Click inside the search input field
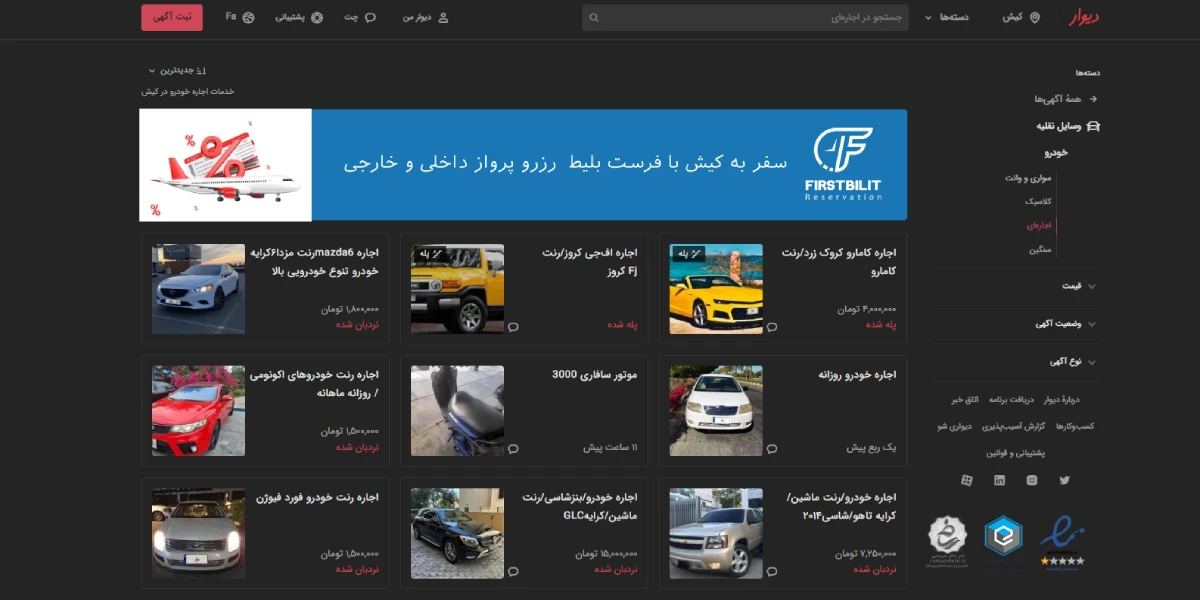This screenshot has height=600, width=1200. click(x=750, y=17)
